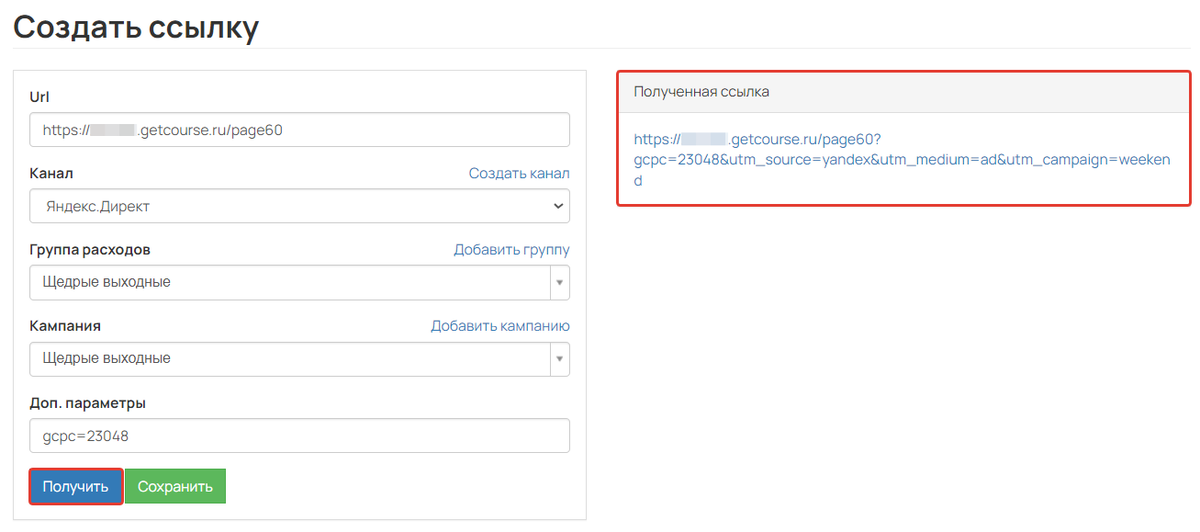Screen dimensions: 1200x532
Task: Click the "Добавить кампанию" link
Action: pos(500,326)
